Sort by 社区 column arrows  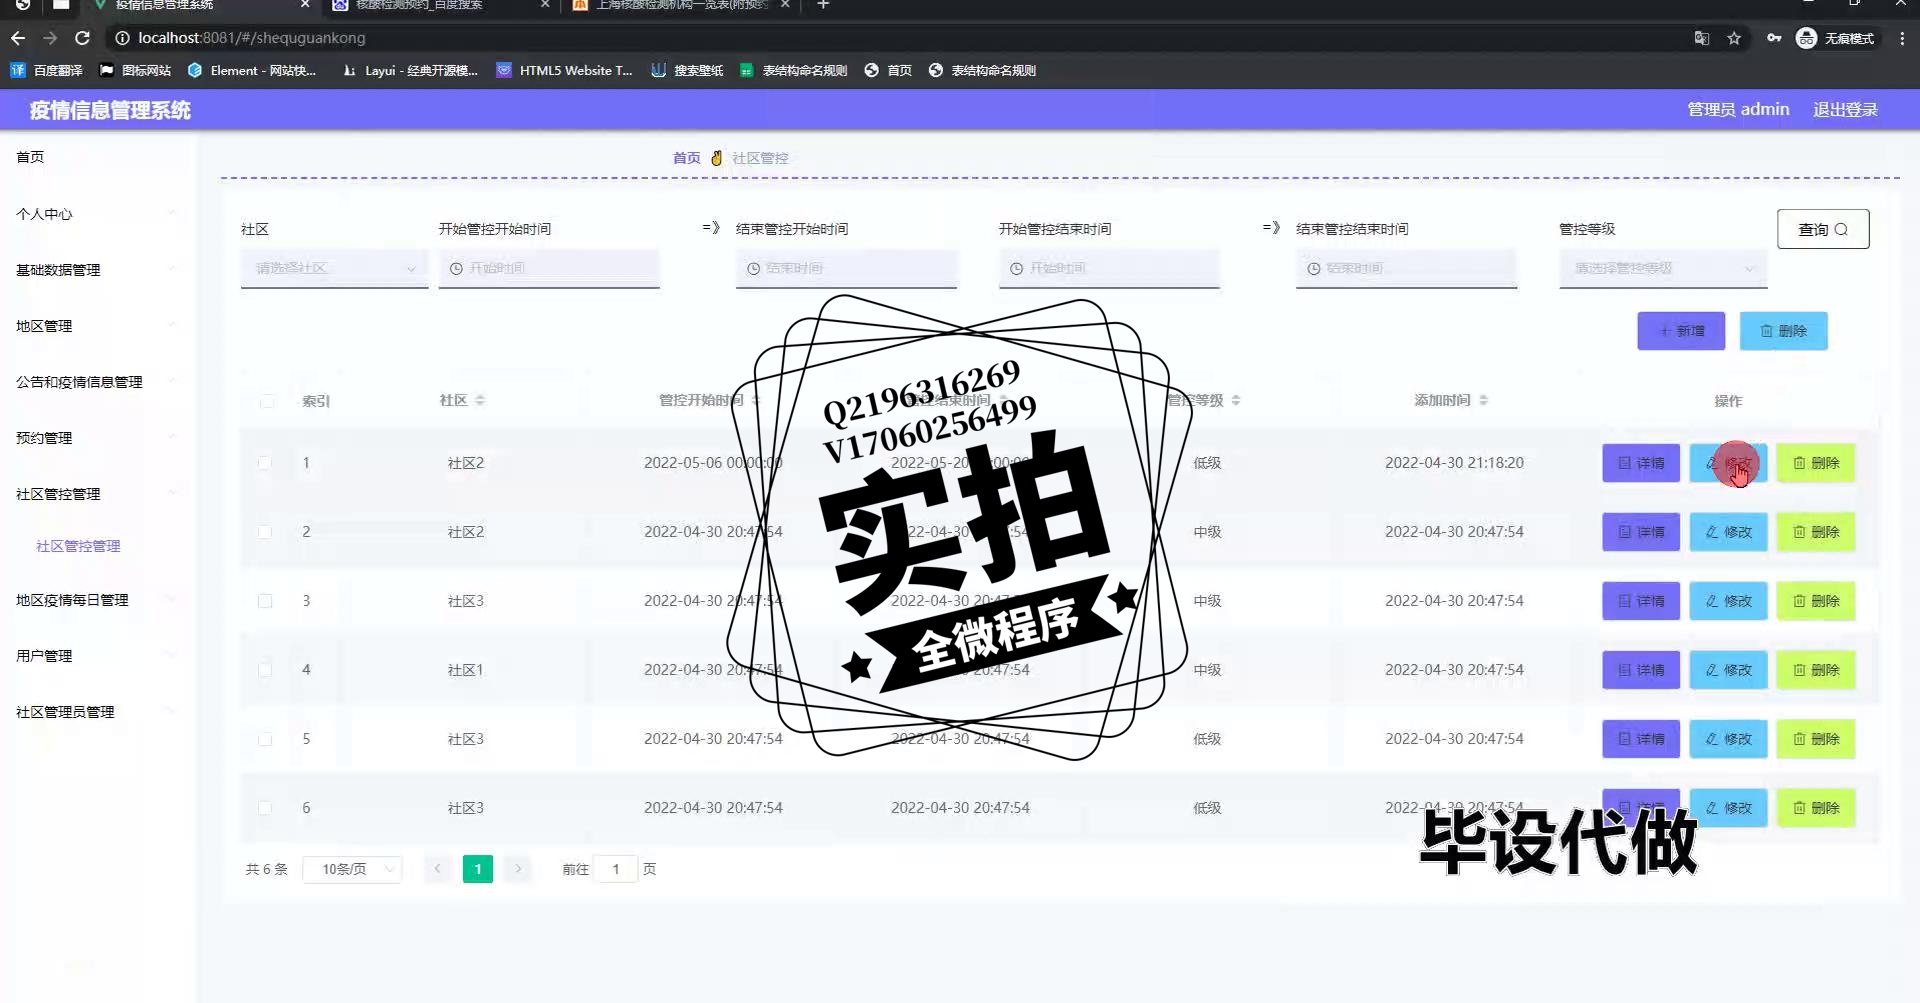480,400
